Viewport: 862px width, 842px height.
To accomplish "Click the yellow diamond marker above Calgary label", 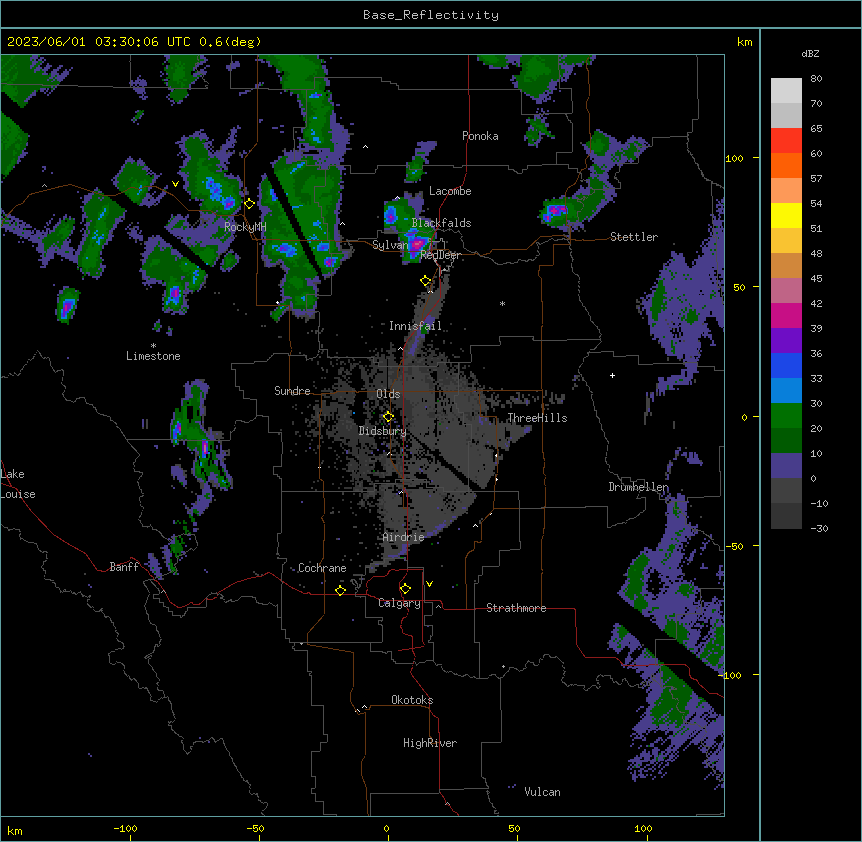I will point(405,589).
